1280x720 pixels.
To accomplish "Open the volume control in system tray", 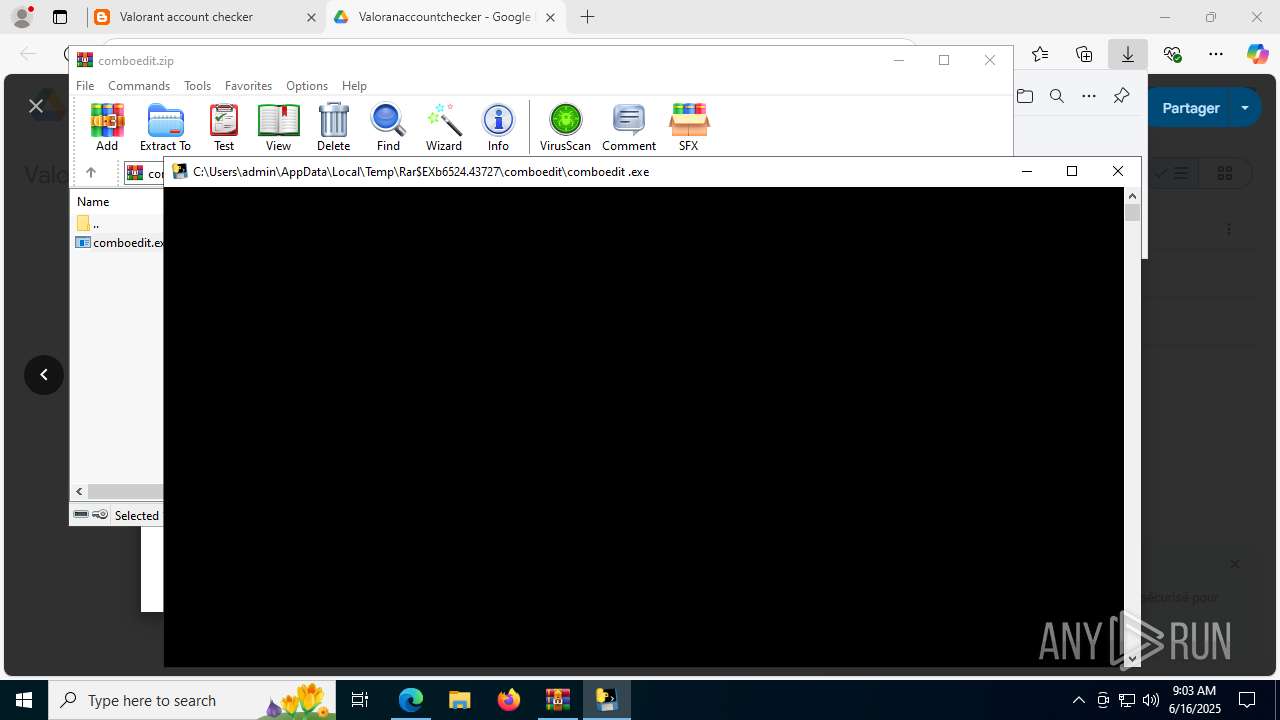I will click(1151, 700).
